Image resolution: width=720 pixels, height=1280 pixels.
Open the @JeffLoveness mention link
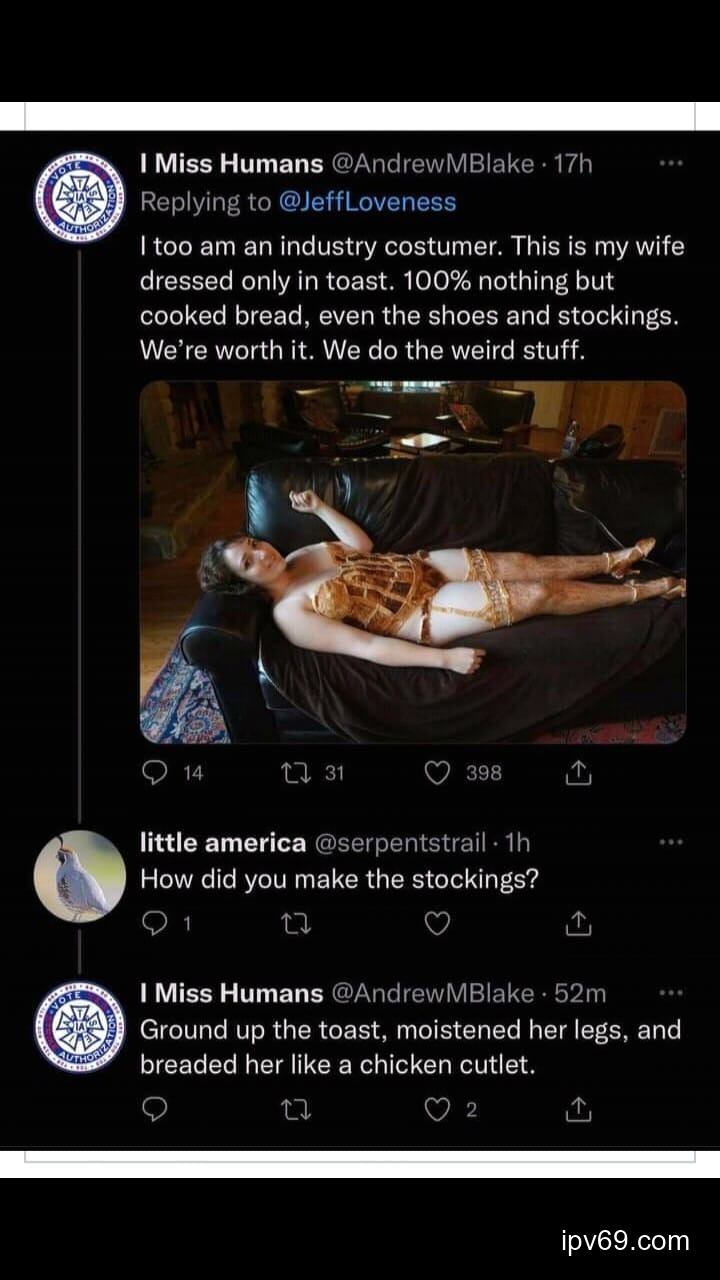click(367, 202)
